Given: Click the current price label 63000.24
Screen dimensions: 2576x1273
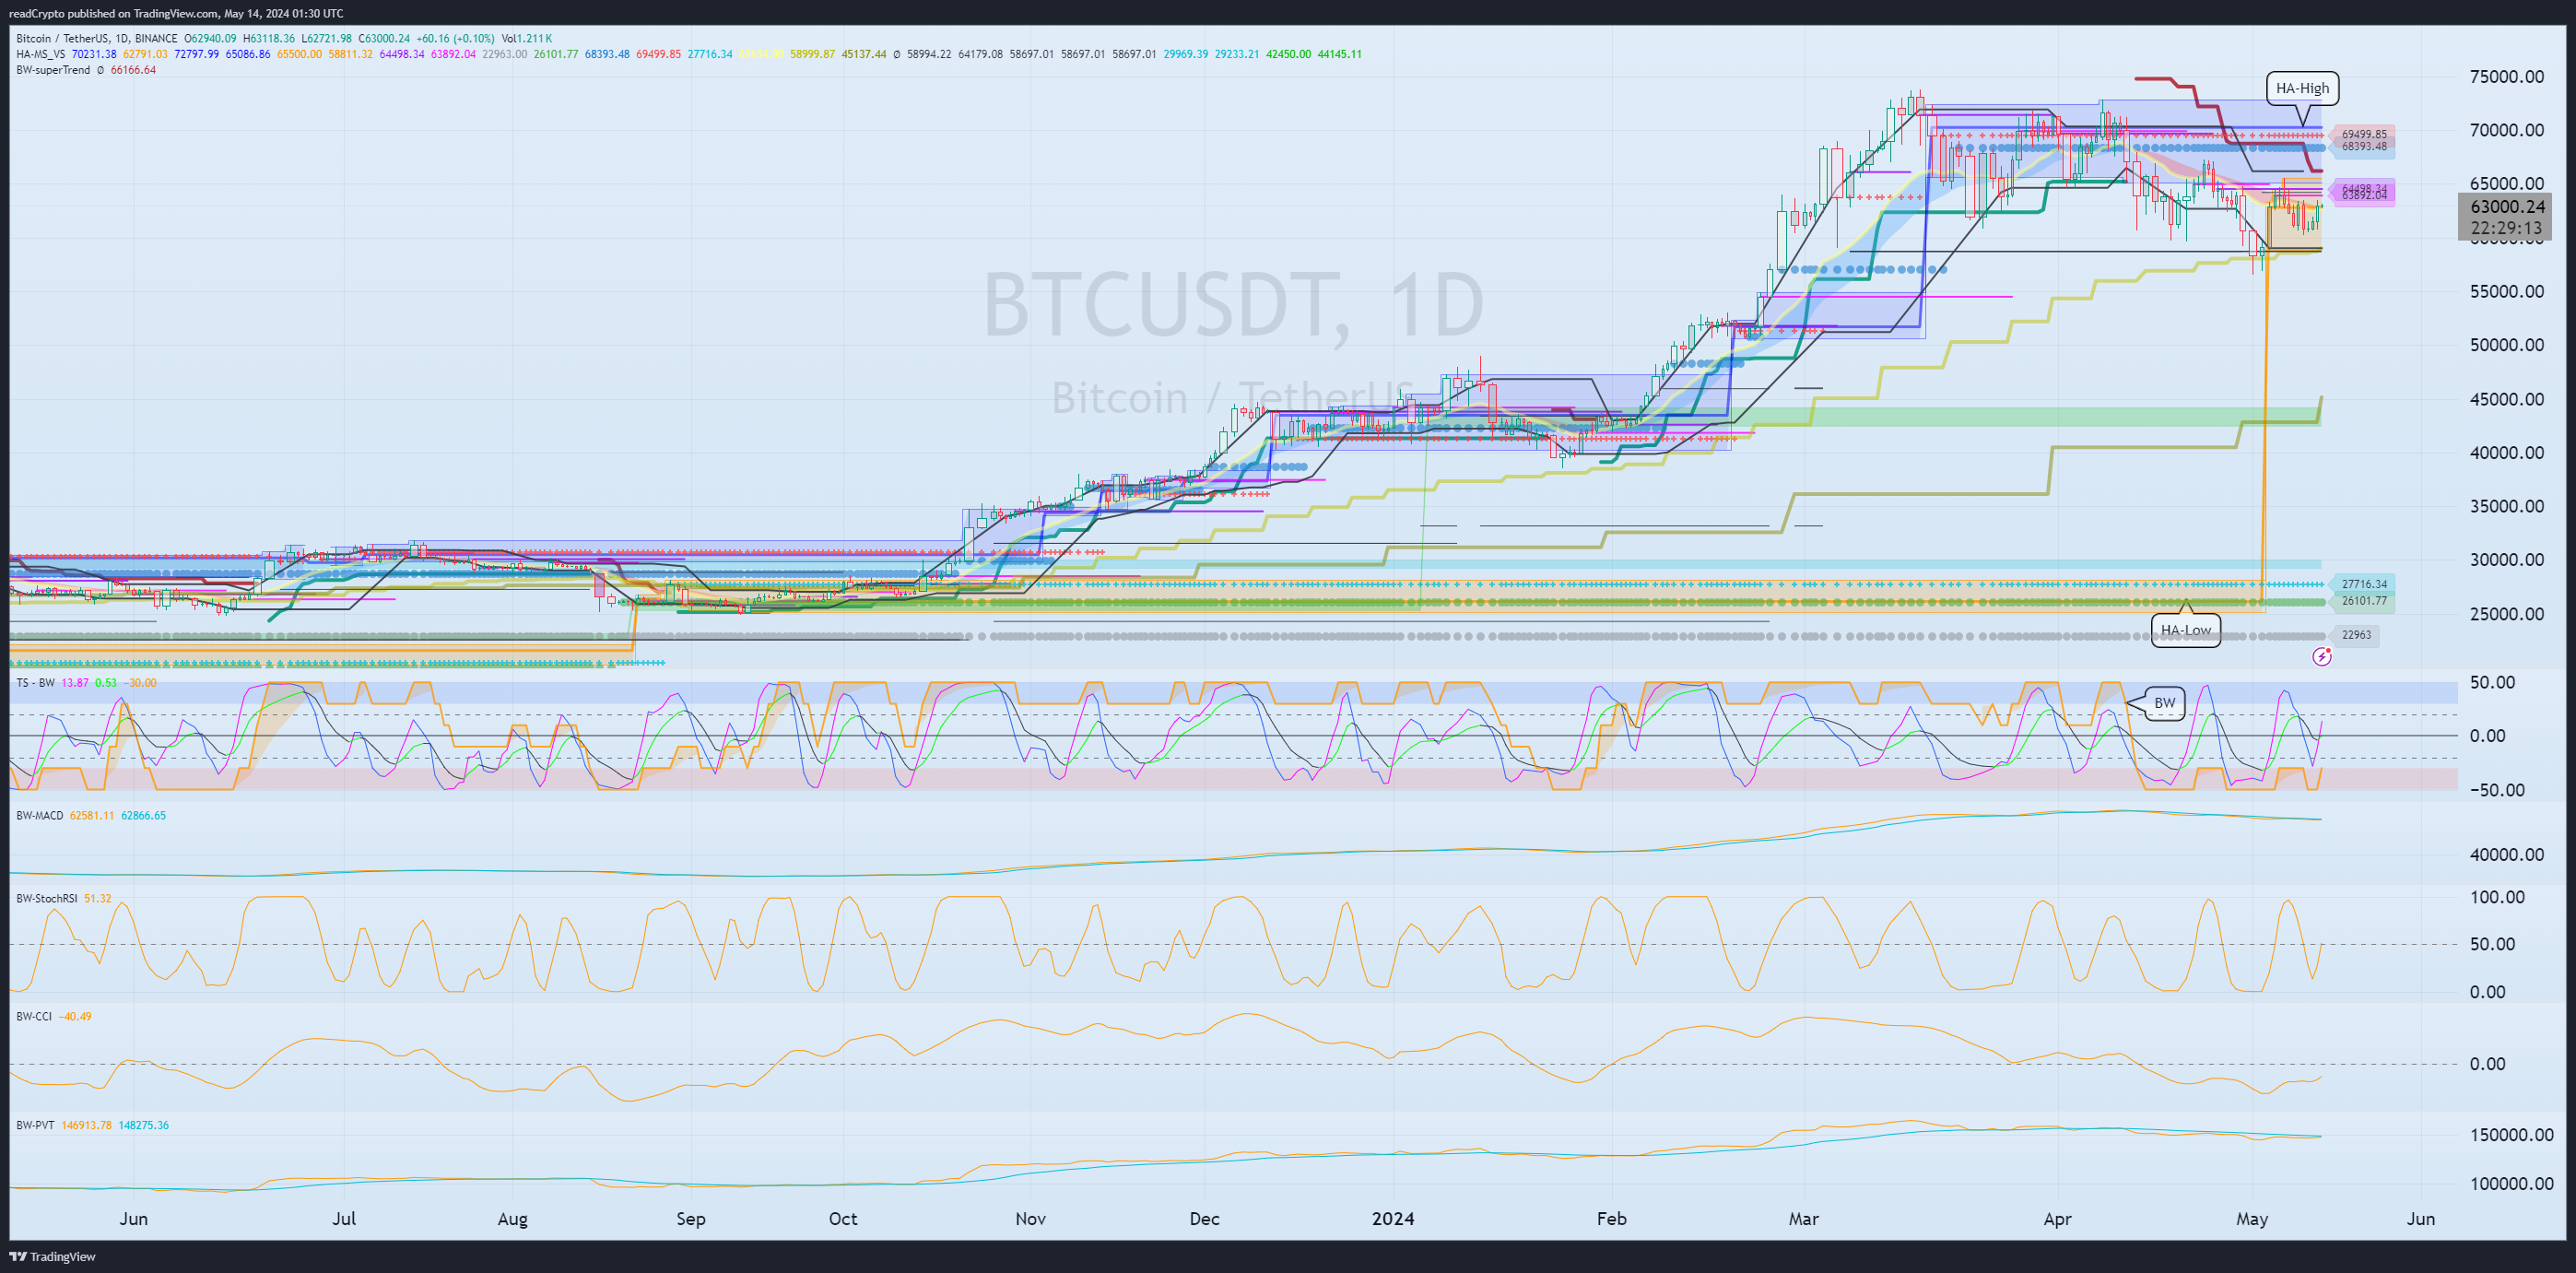Looking at the screenshot, I should [x=2506, y=207].
